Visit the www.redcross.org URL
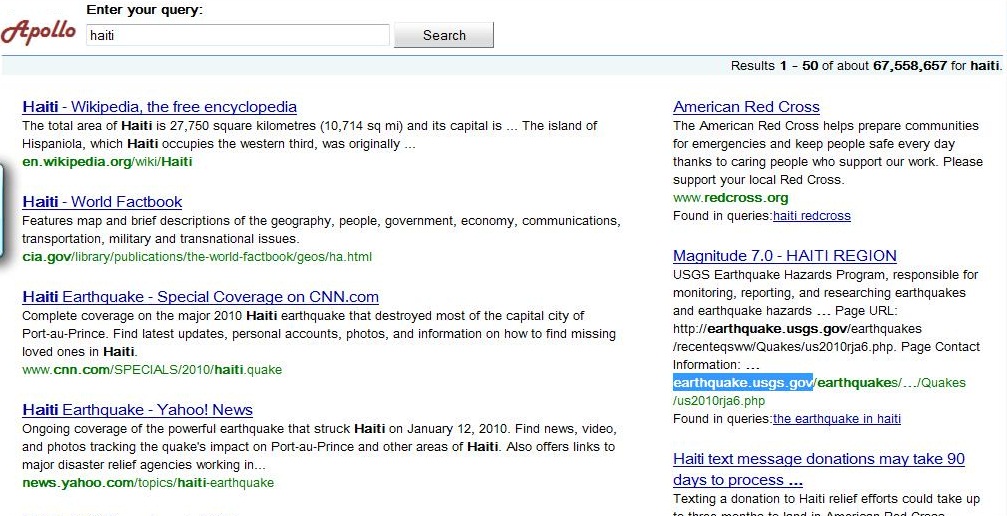The height and width of the screenshot is (516, 1007). coord(730,198)
